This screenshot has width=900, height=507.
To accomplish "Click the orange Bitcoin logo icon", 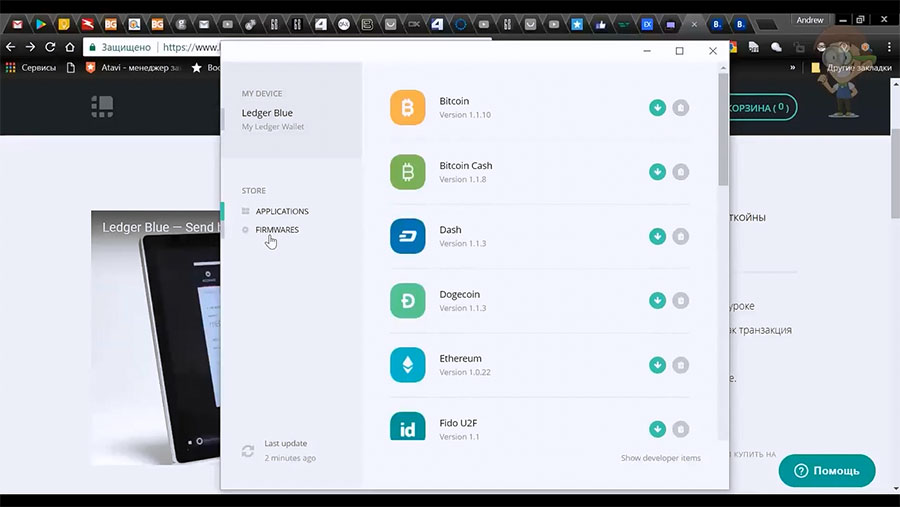I will (x=408, y=107).
